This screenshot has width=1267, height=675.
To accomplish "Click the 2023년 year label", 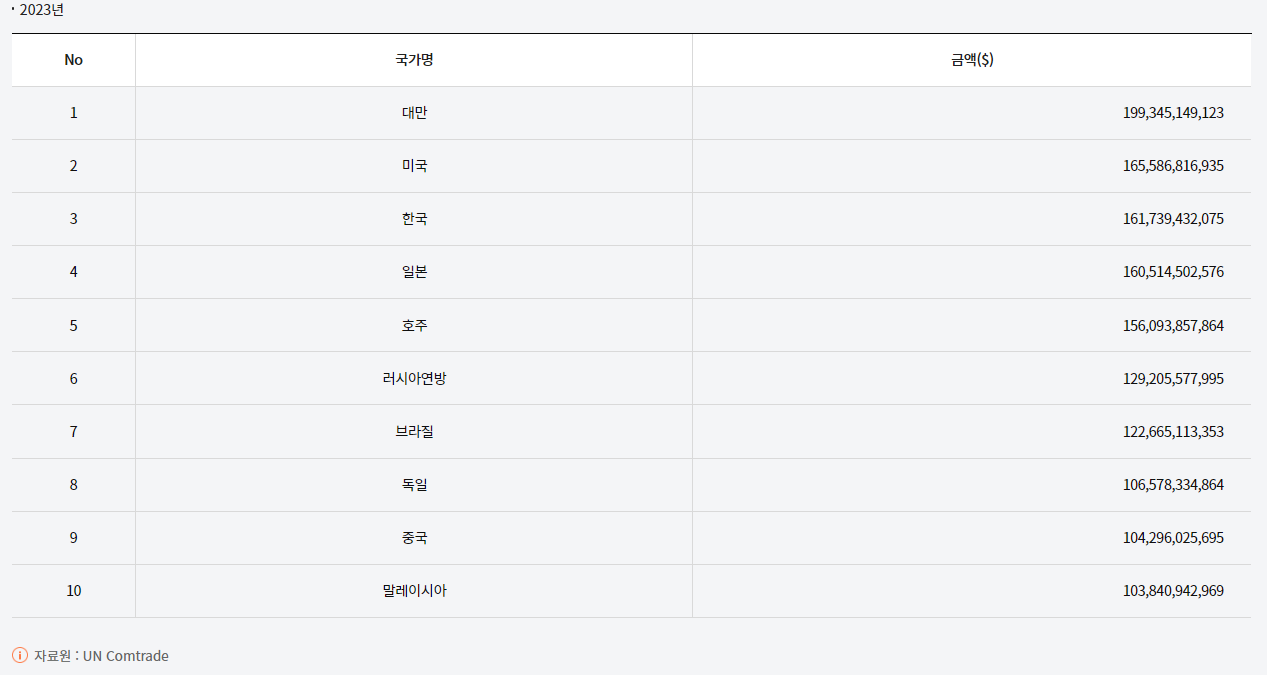I will click(x=41, y=10).
